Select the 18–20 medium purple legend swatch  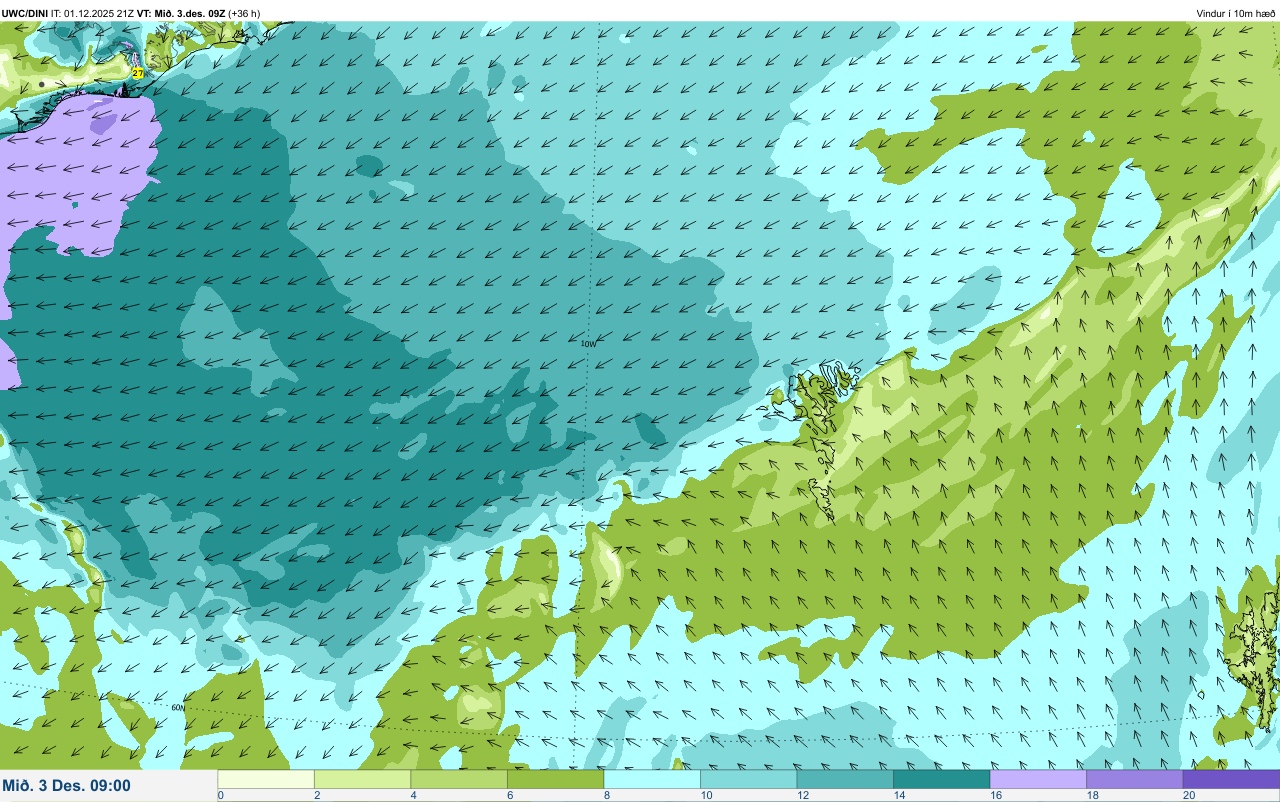point(1134,779)
